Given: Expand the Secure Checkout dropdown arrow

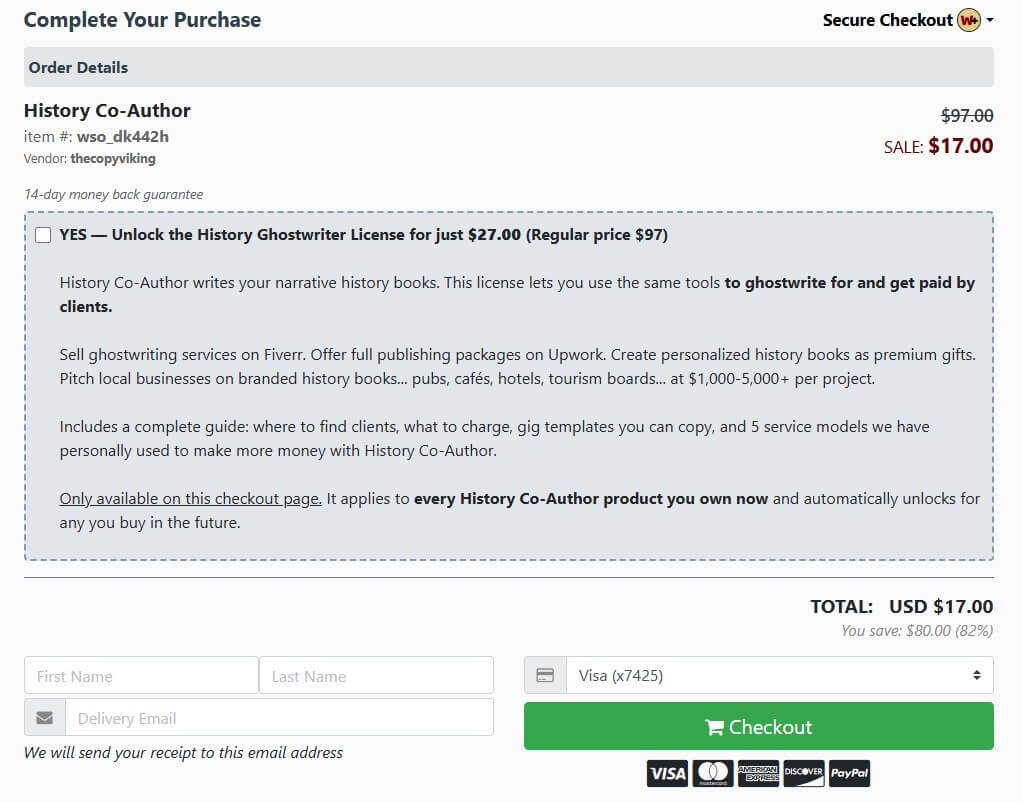Looking at the screenshot, I should click(x=990, y=20).
